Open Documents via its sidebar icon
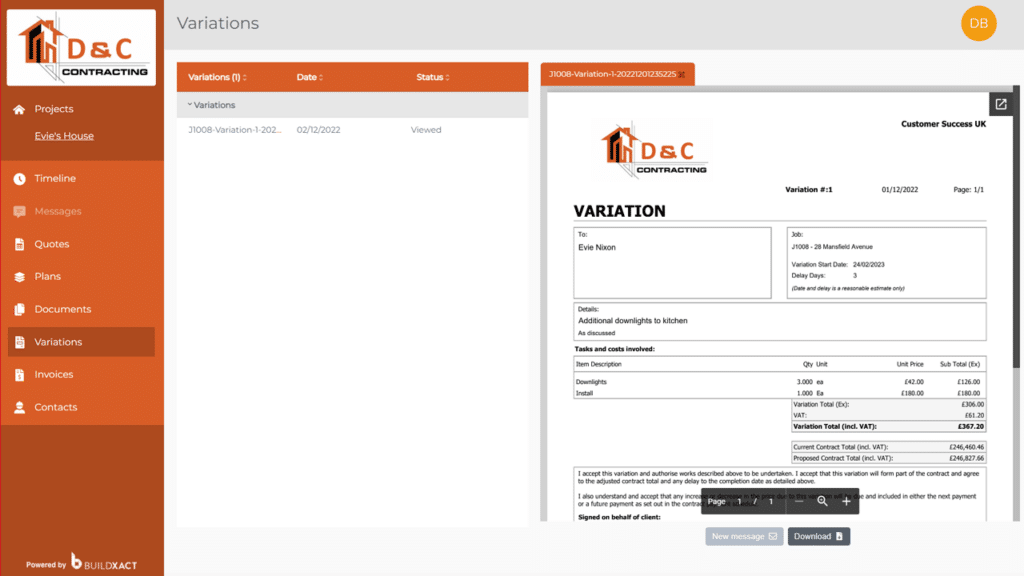 coord(20,309)
